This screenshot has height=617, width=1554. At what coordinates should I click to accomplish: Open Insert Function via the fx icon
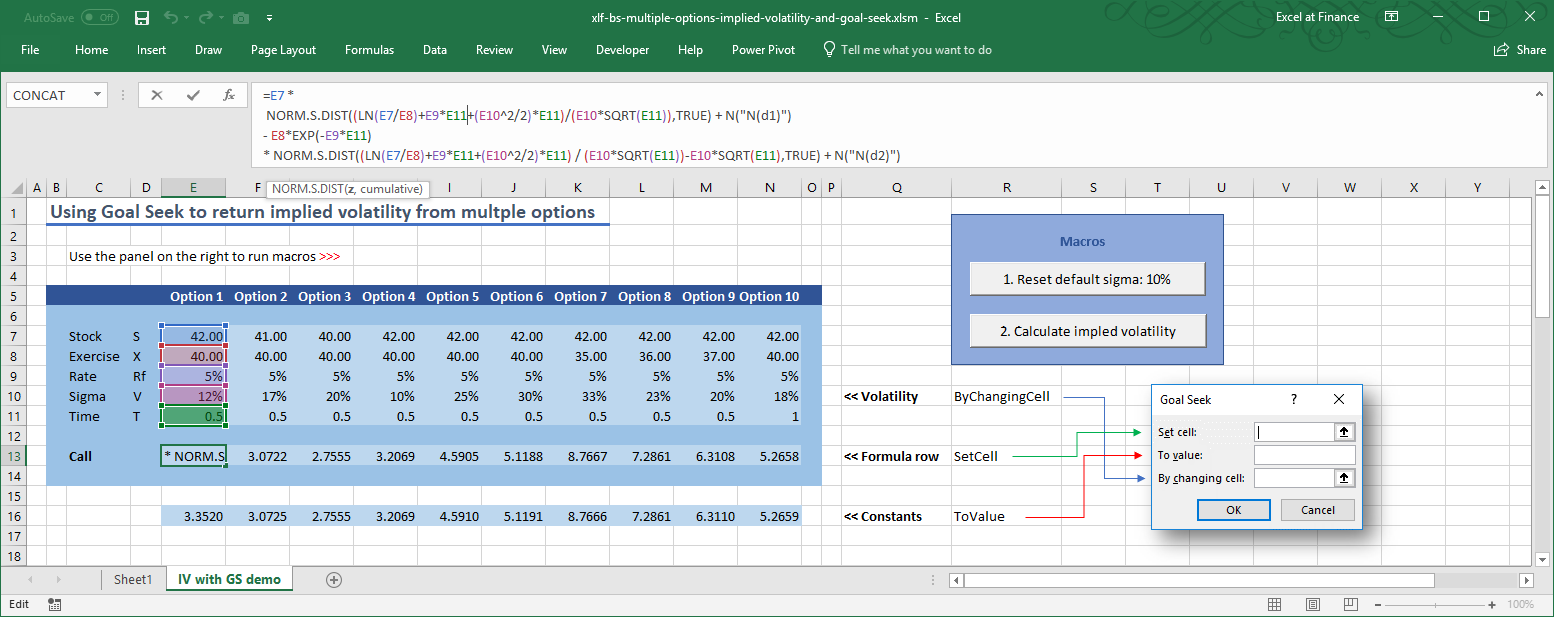pos(229,96)
